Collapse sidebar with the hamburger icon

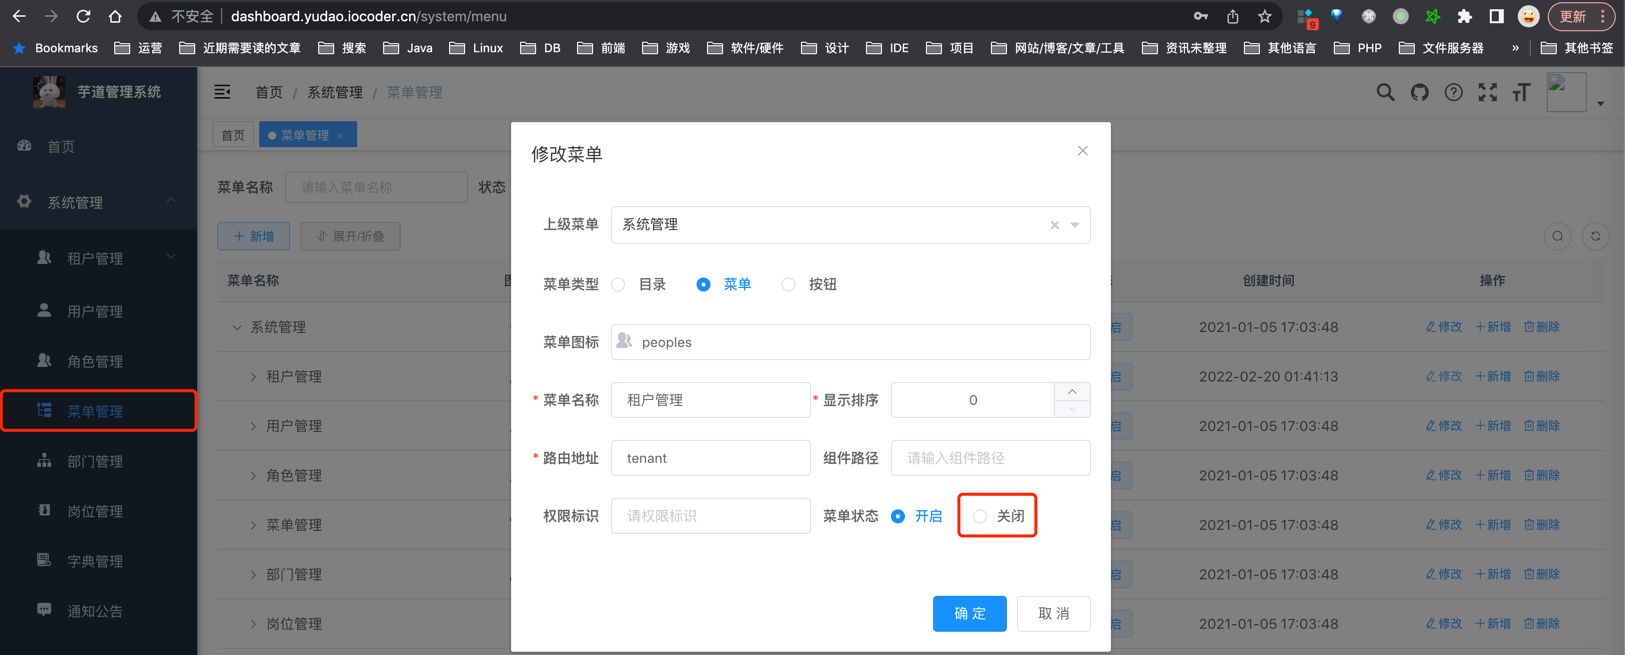pos(222,92)
